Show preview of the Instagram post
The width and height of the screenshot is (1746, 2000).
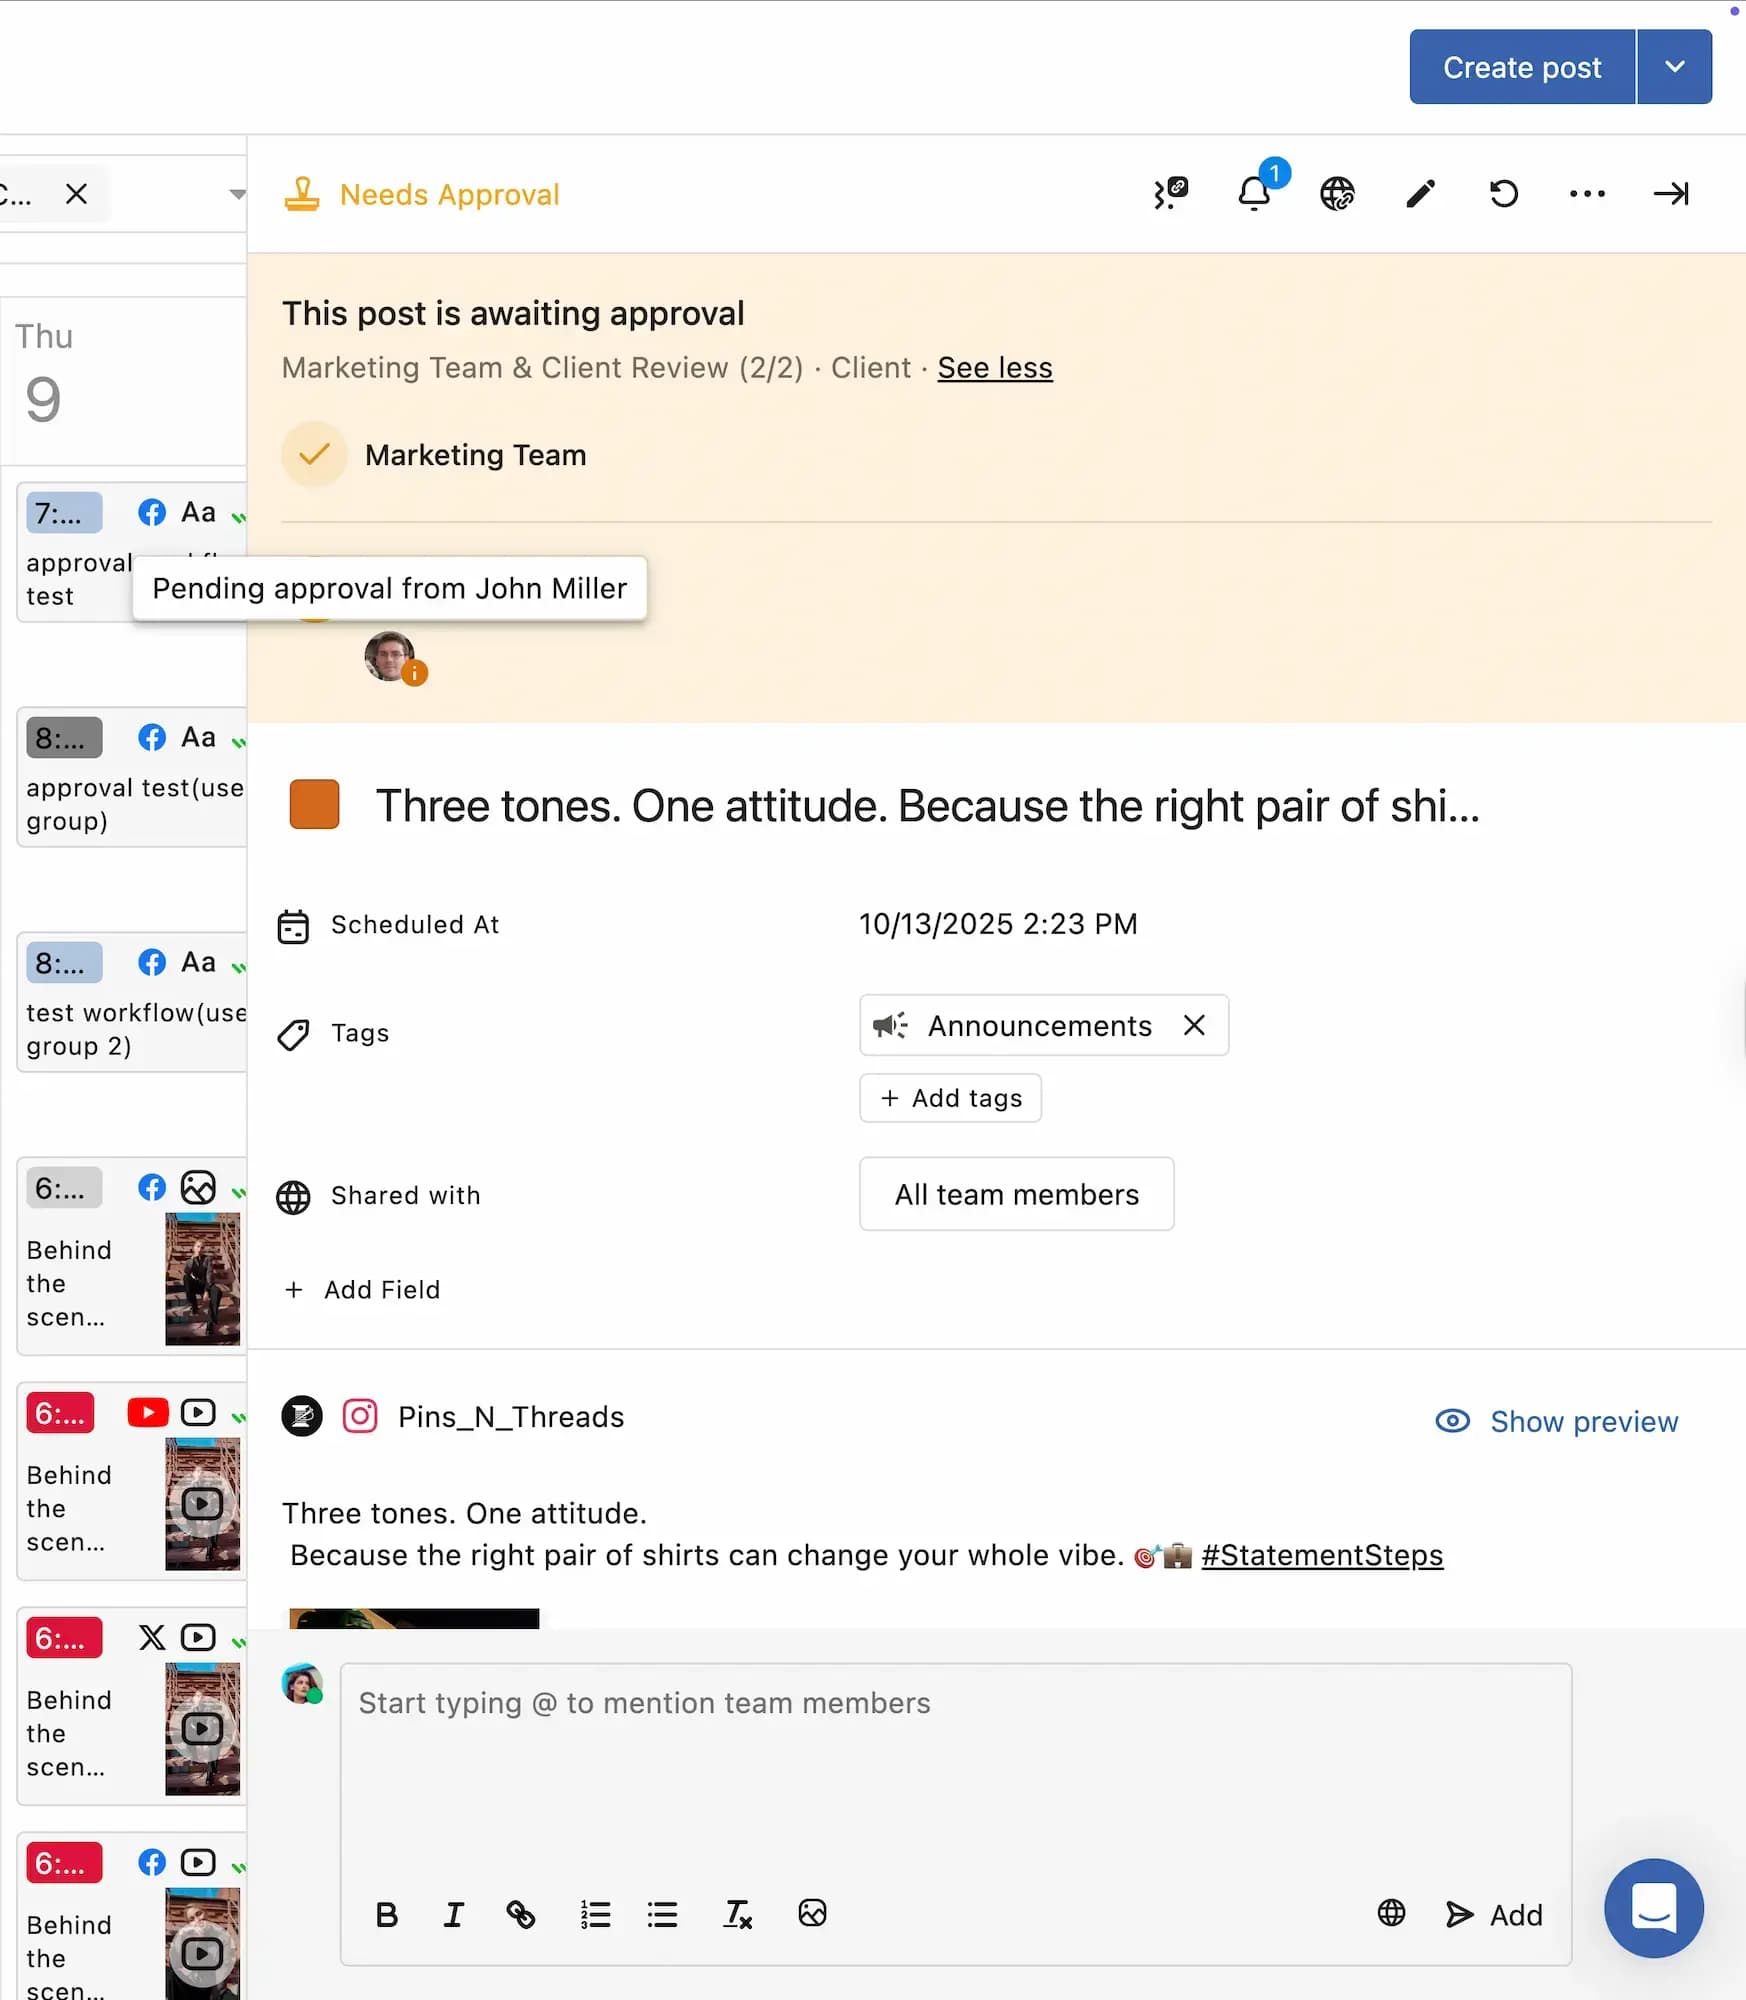click(1557, 1421)
